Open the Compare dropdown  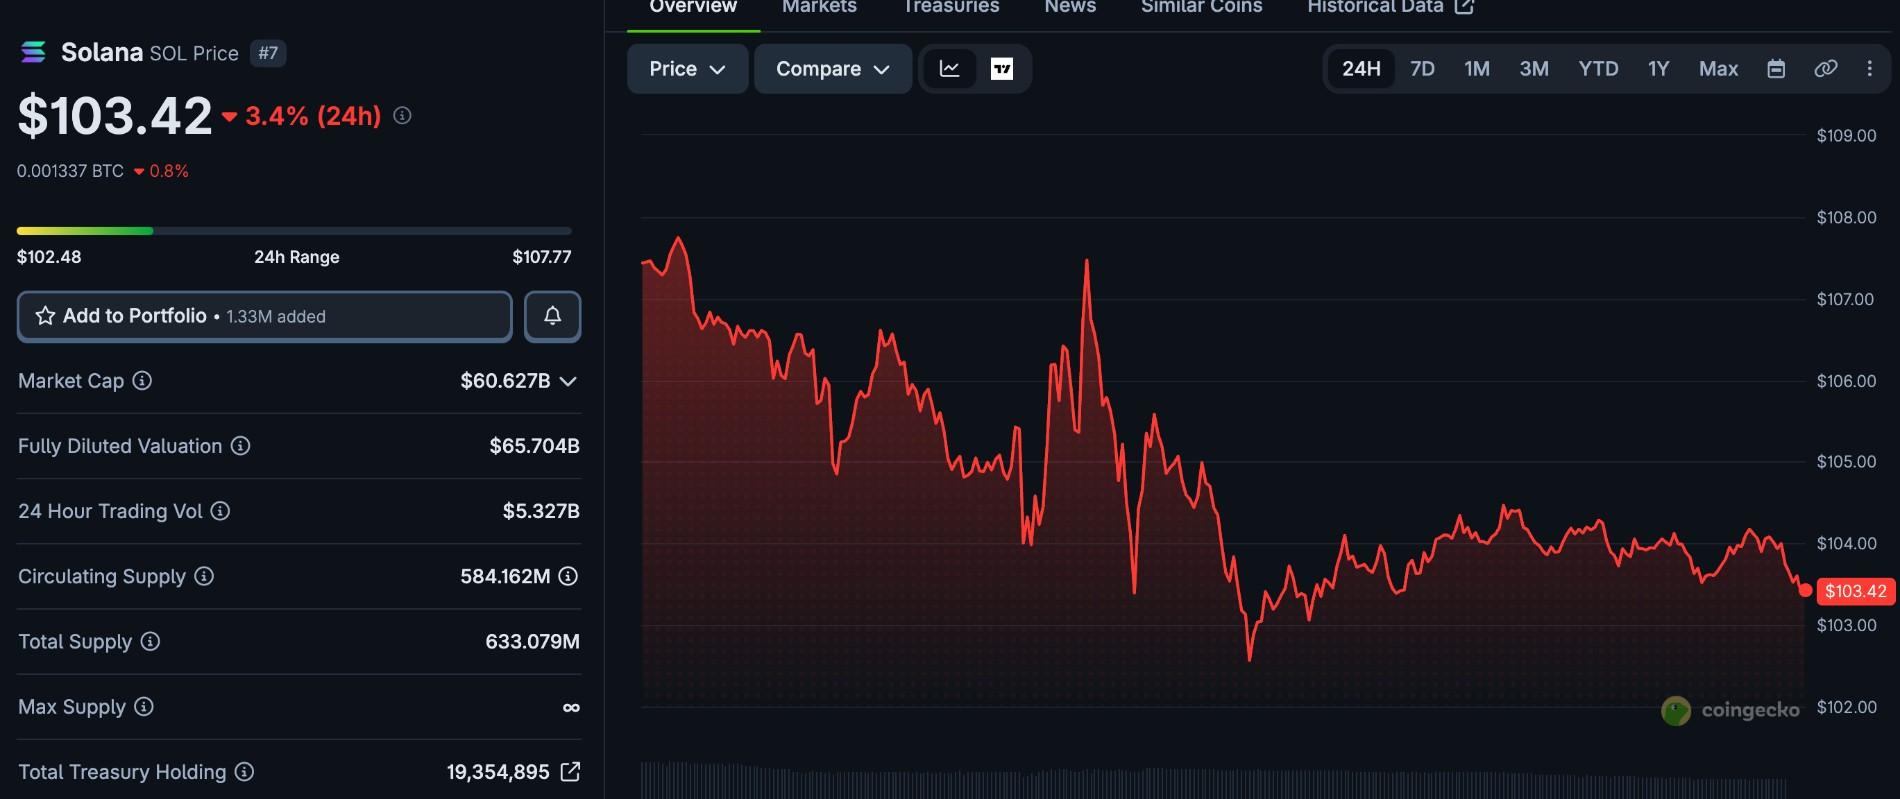833,69
